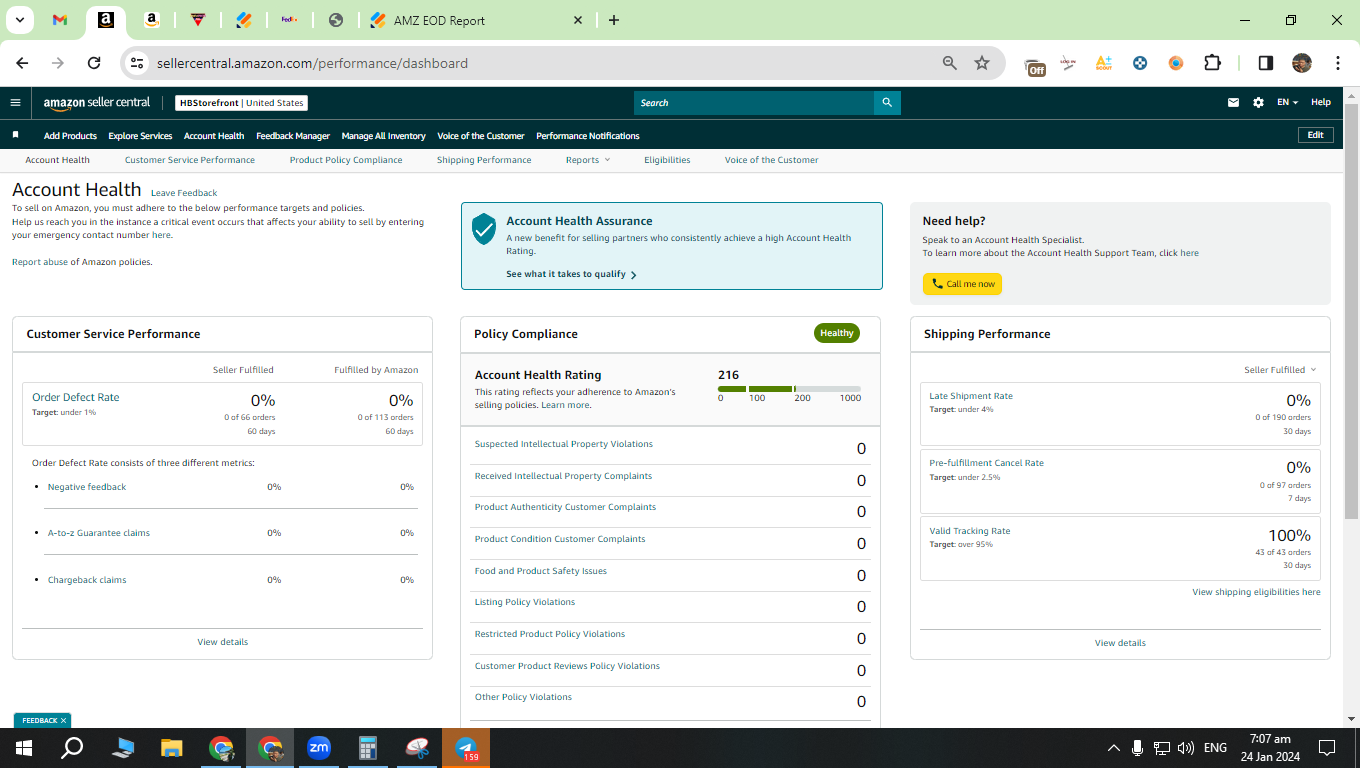
Task: Open the Seller Central hamburger menu
Action: pyautogui.click(x=15, y=102)
